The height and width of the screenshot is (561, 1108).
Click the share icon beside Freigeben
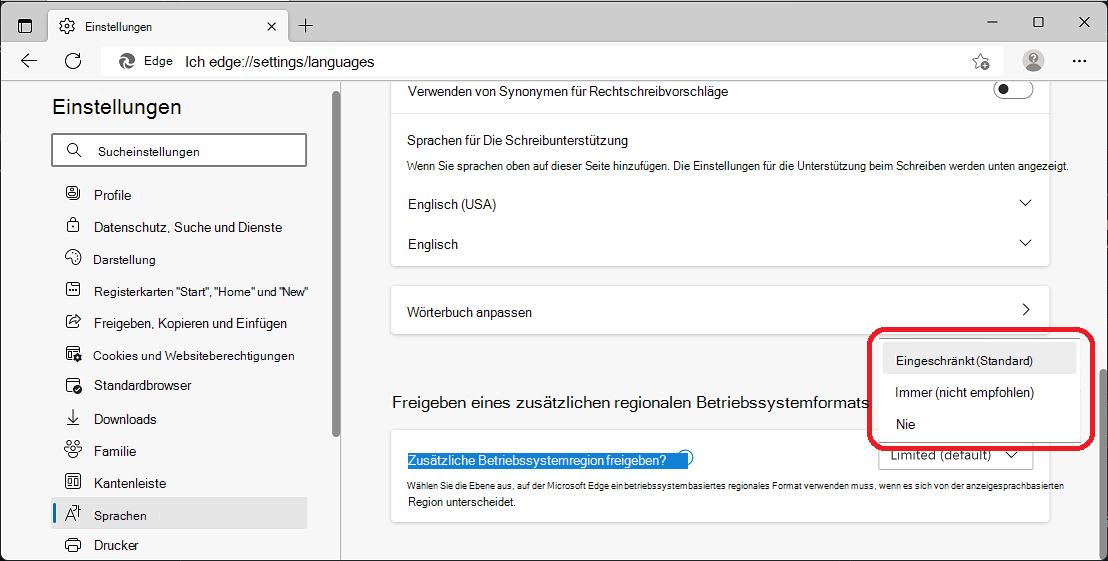[73, 321]
